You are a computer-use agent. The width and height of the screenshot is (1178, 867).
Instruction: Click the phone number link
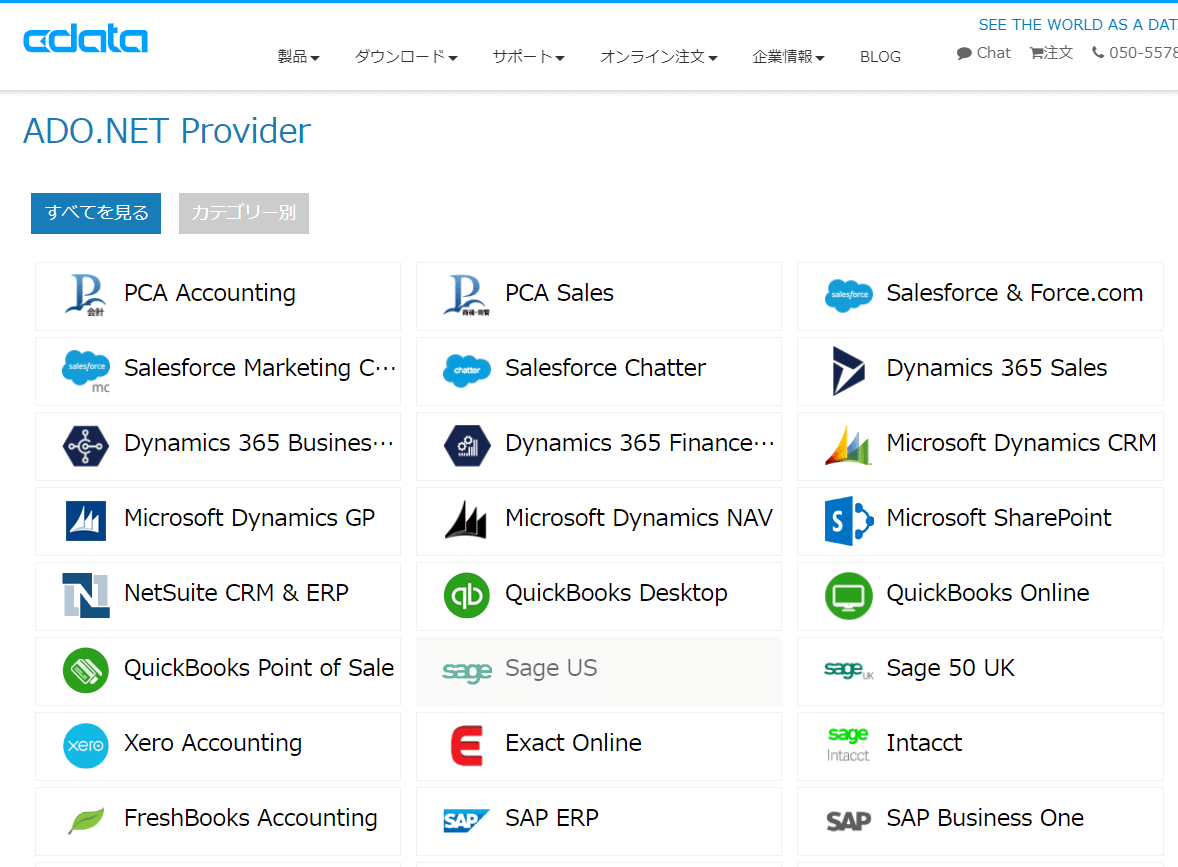point(1134,53)
